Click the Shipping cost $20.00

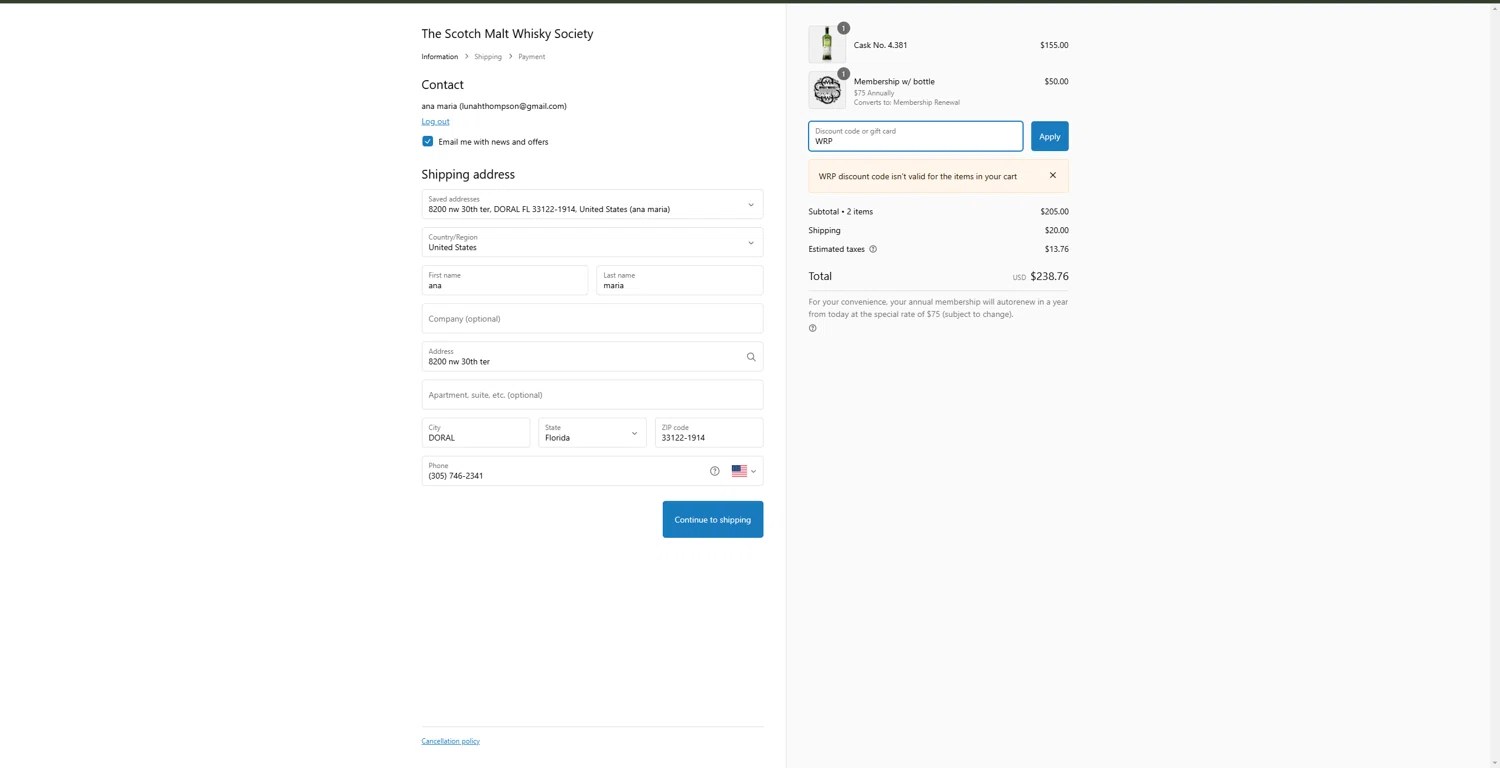pos(1056,231)
